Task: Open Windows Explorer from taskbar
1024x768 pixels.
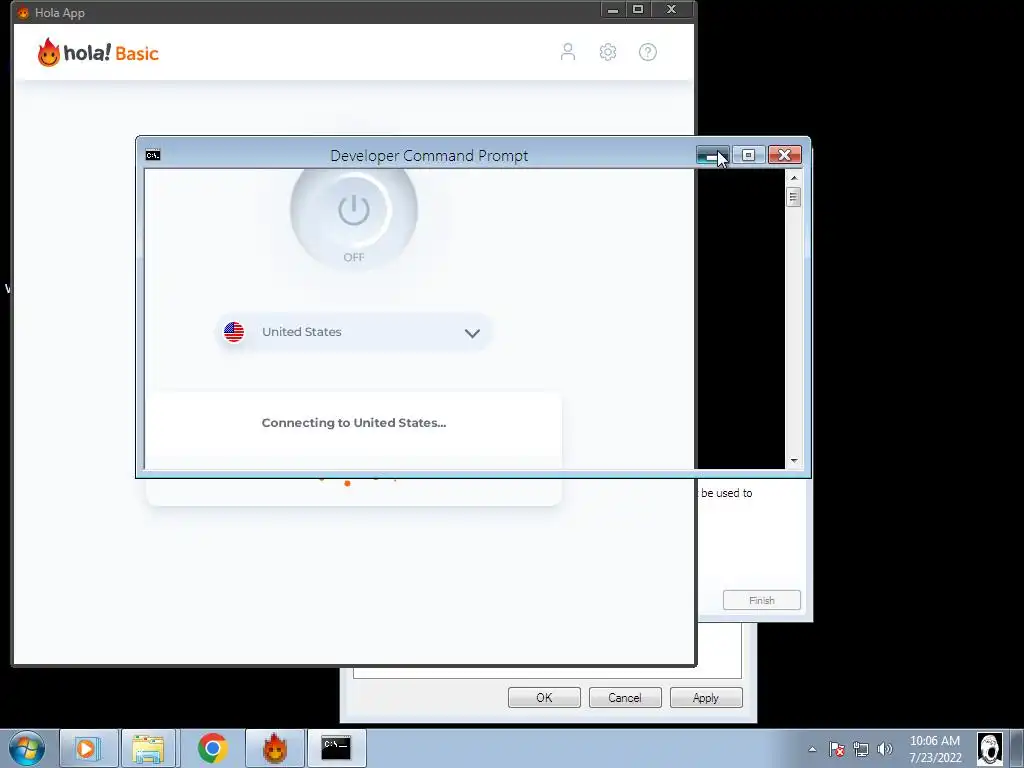Action: [x=148, y=748]
